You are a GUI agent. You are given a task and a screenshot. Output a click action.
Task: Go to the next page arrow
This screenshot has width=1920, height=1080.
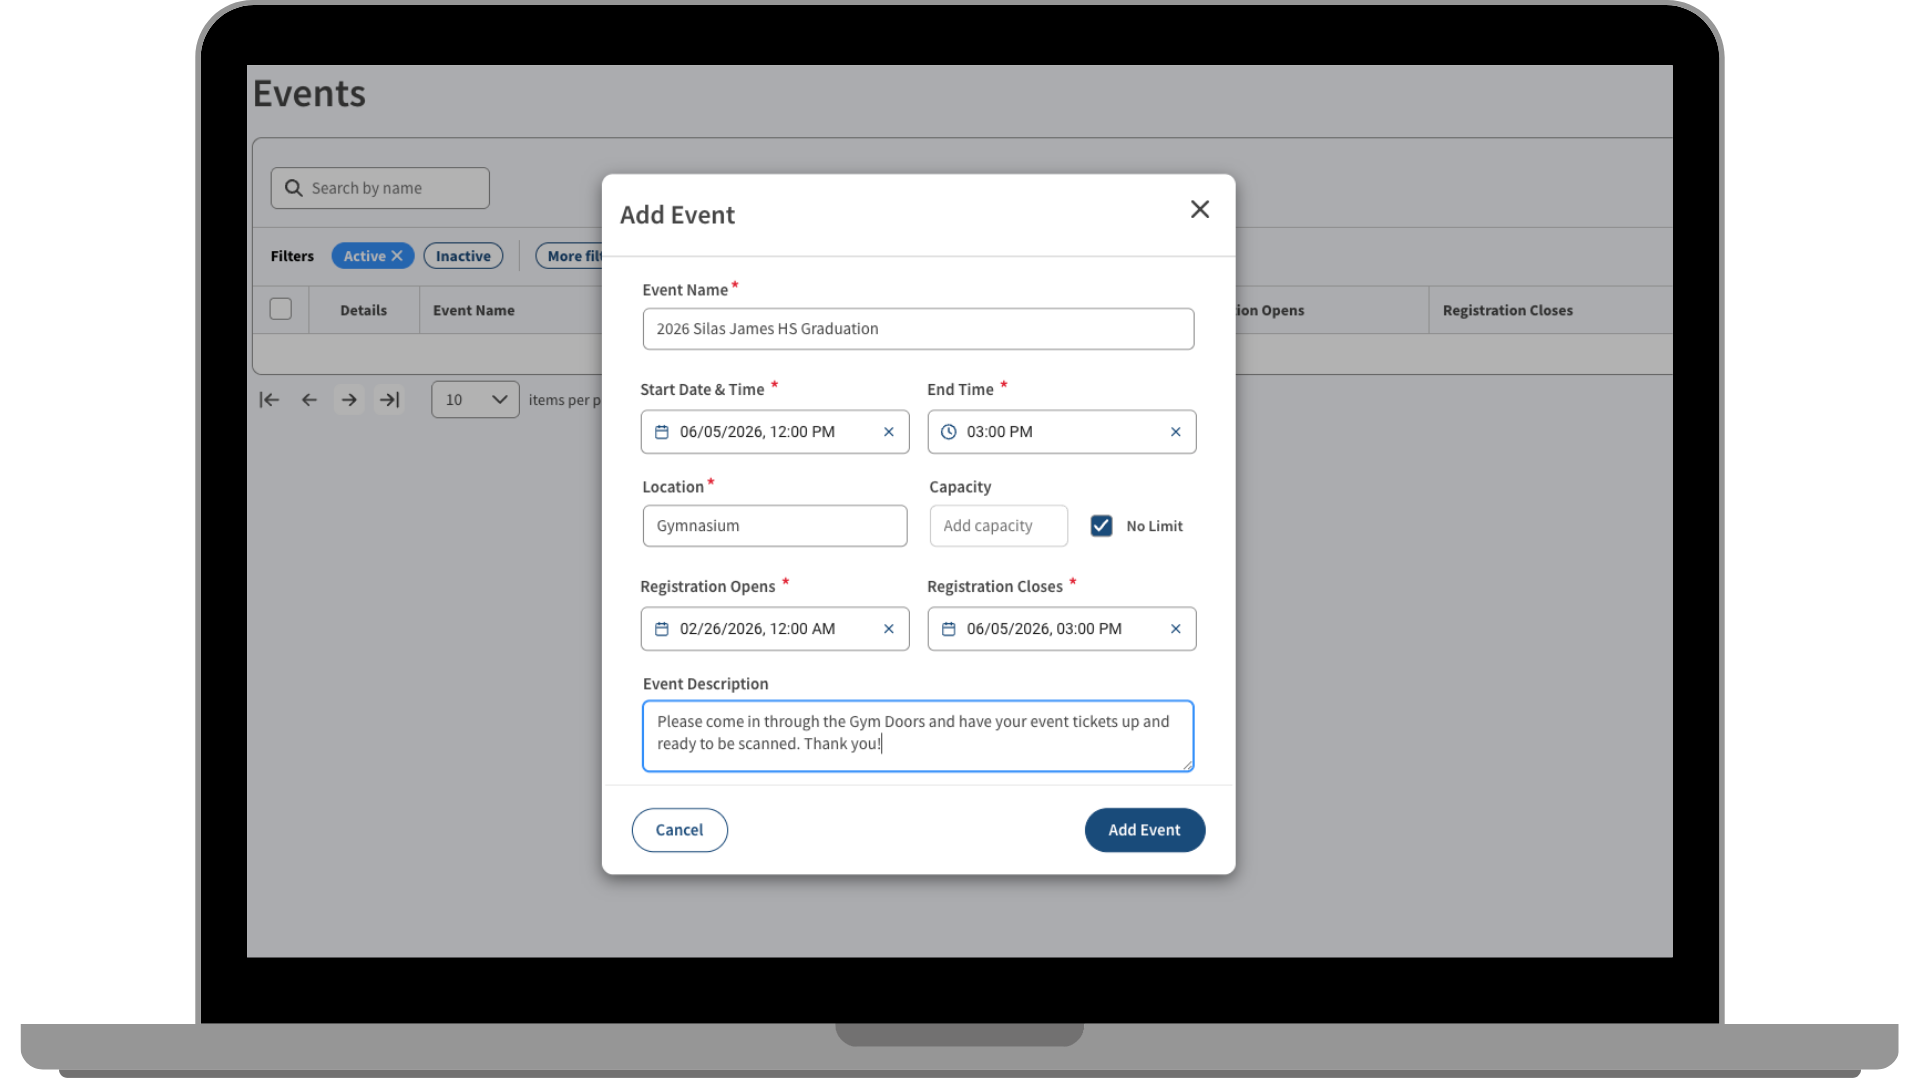349,399
